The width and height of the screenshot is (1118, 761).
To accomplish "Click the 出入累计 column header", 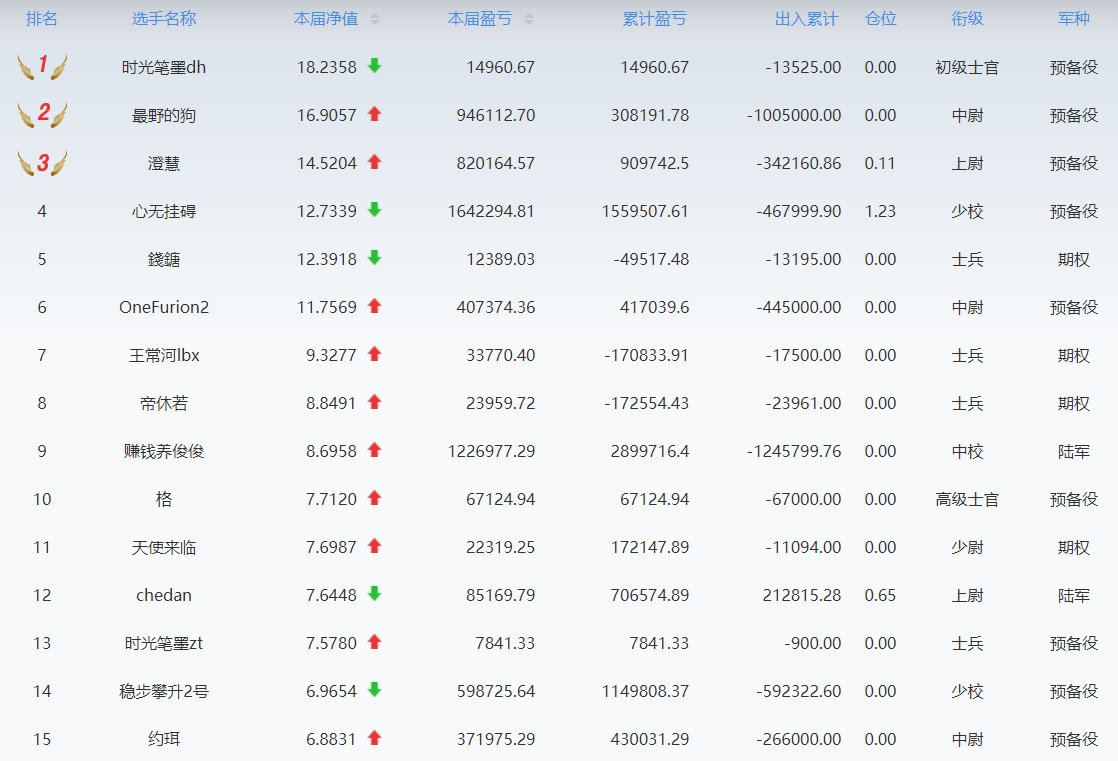I will 807,19.
